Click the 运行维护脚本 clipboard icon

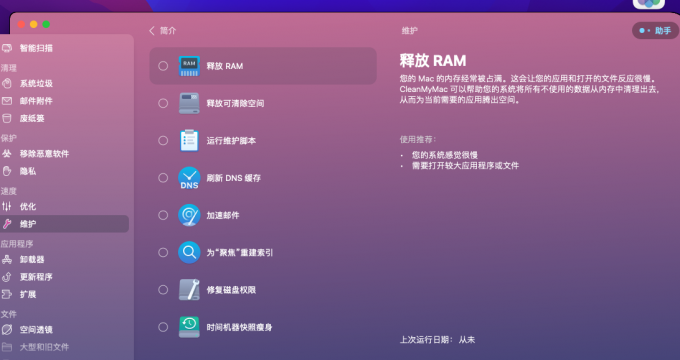[189, 141]
